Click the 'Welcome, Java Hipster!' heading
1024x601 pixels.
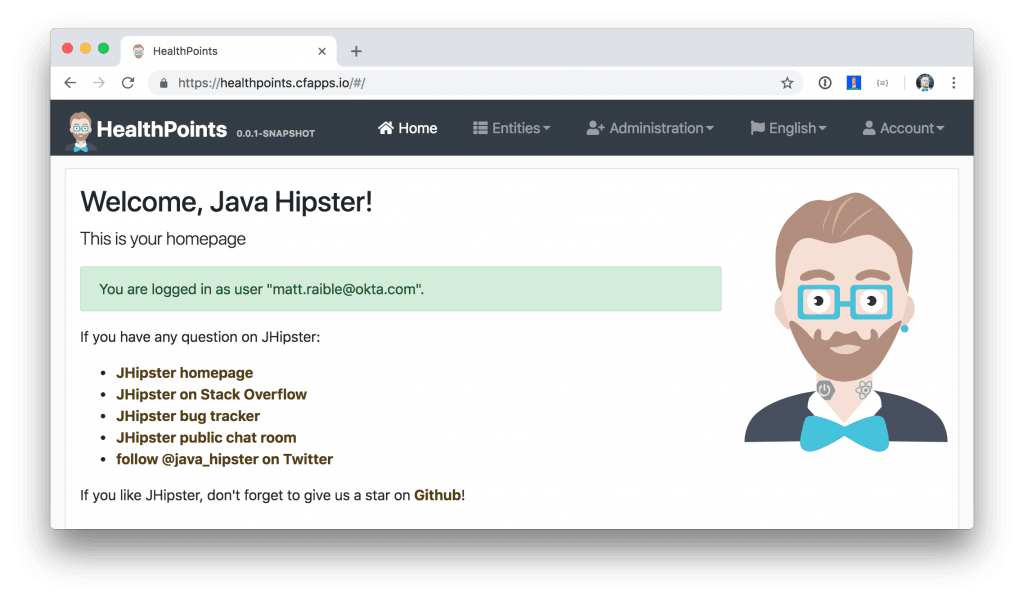pyautogui.click(x=227, y=202)
